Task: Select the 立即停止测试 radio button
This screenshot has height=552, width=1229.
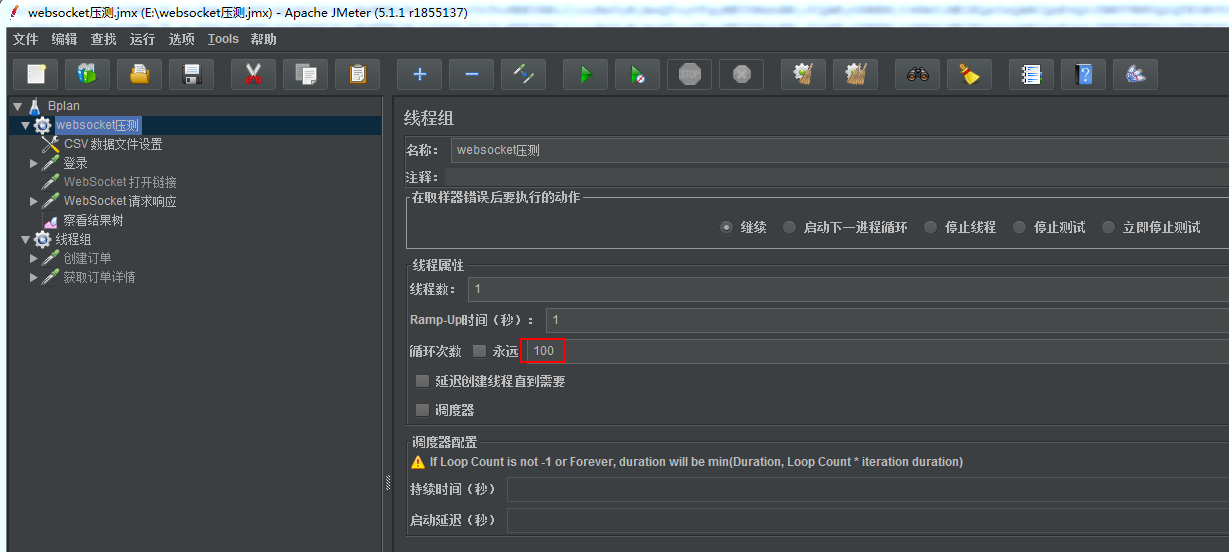Action: [x=1108, y=227]
